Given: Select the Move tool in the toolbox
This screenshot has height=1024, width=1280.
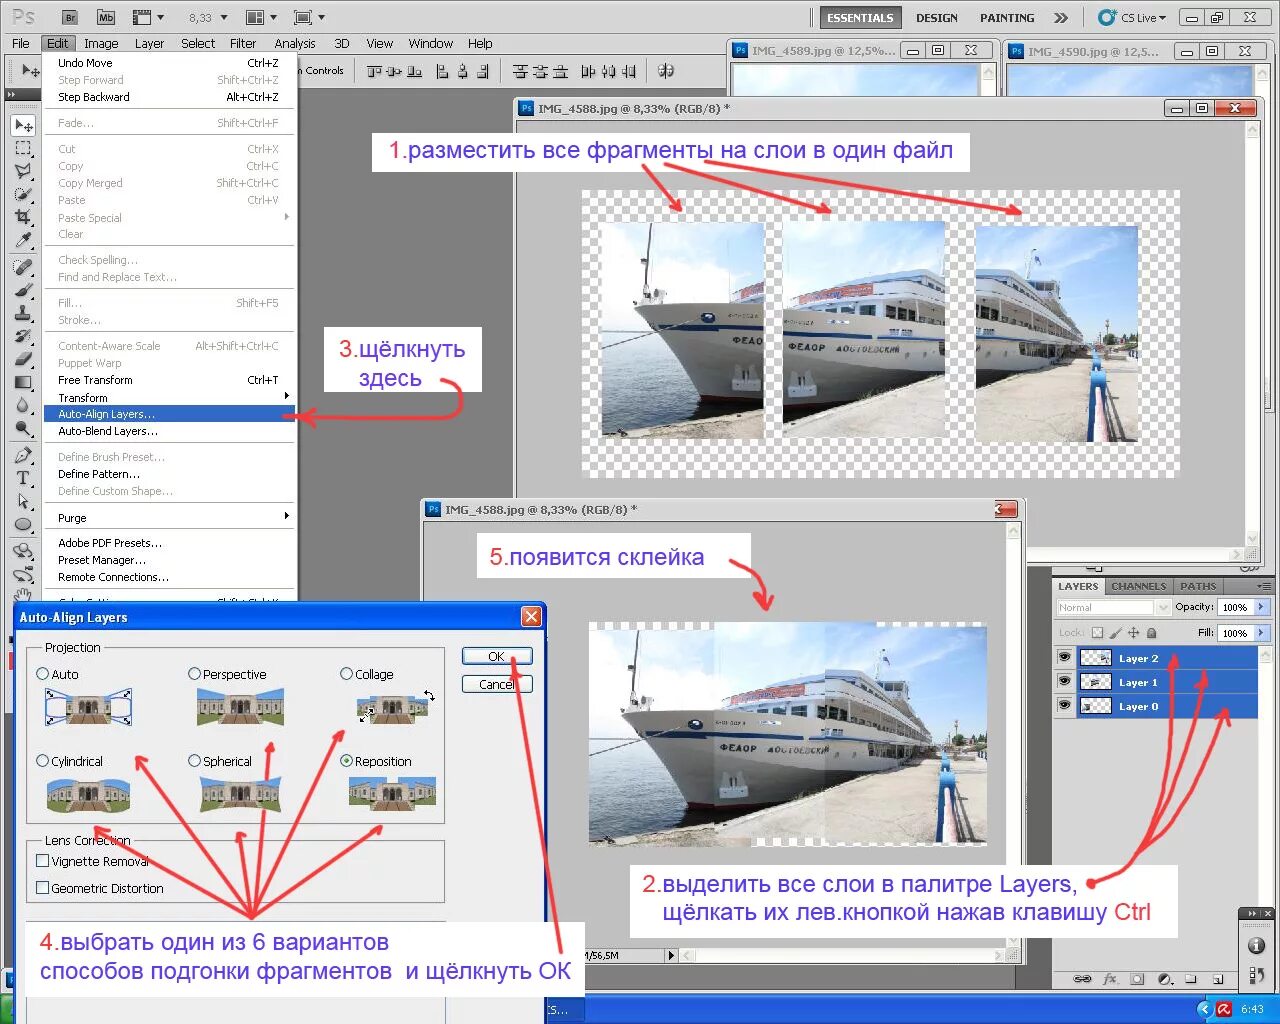Looking at the screenshot, I should click(23, 125).
